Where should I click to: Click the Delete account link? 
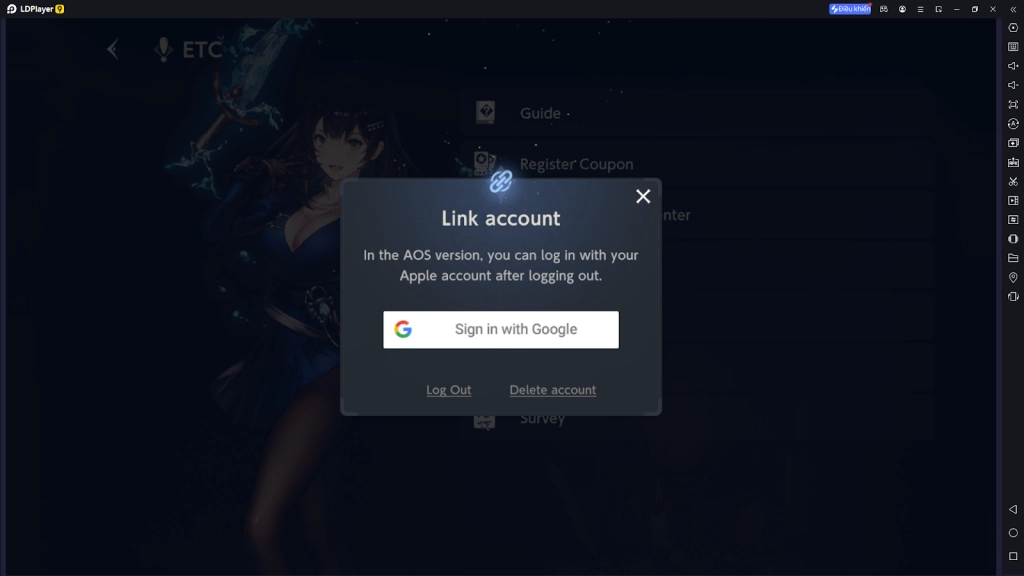[552, 390]
